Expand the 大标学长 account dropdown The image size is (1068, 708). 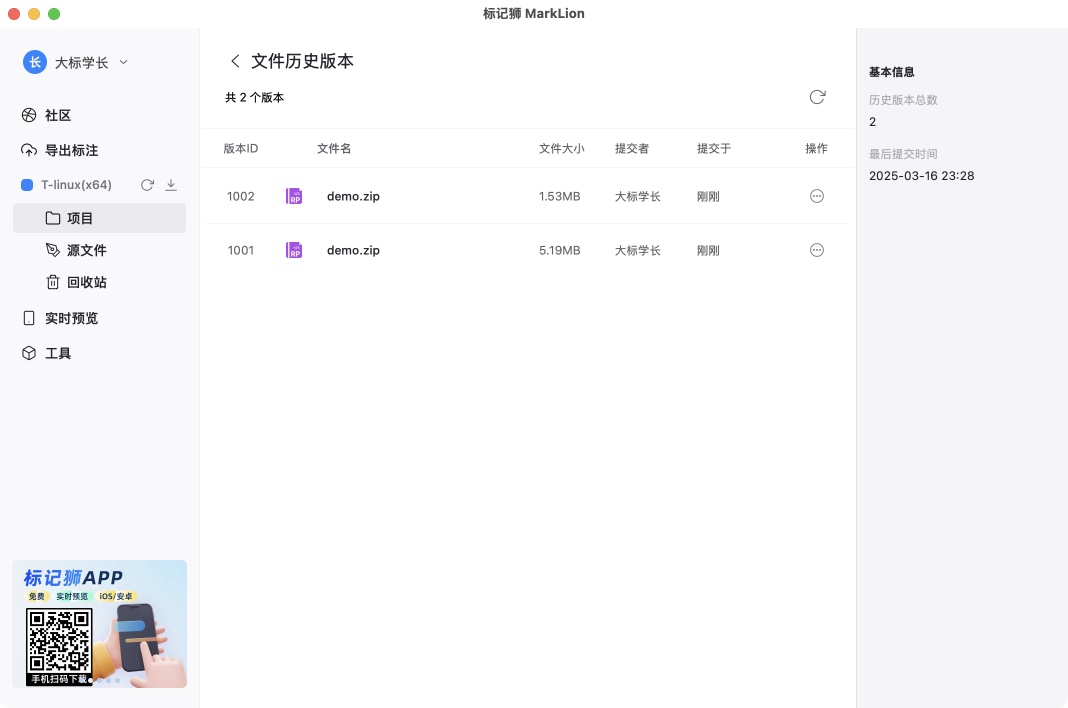pyautogui.click(x=123, y=62)
